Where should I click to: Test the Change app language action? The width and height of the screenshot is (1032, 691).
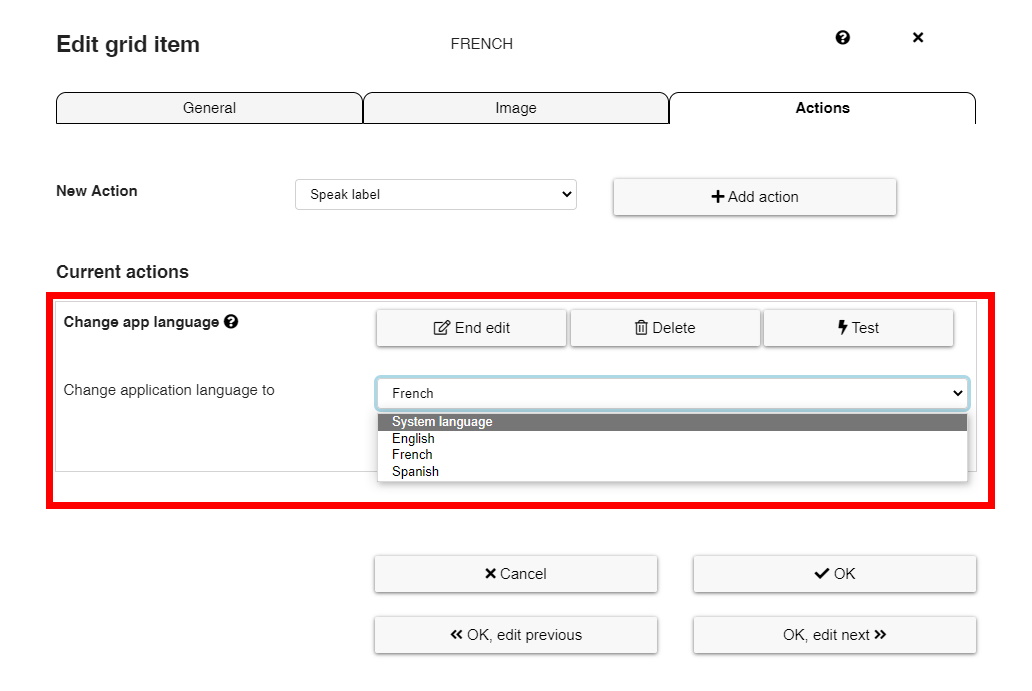pos(858,328)
